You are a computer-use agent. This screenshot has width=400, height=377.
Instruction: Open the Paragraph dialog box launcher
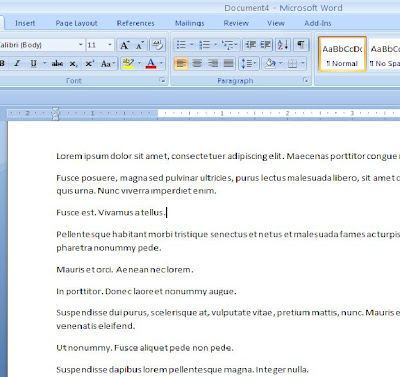(x=306, y=80)
